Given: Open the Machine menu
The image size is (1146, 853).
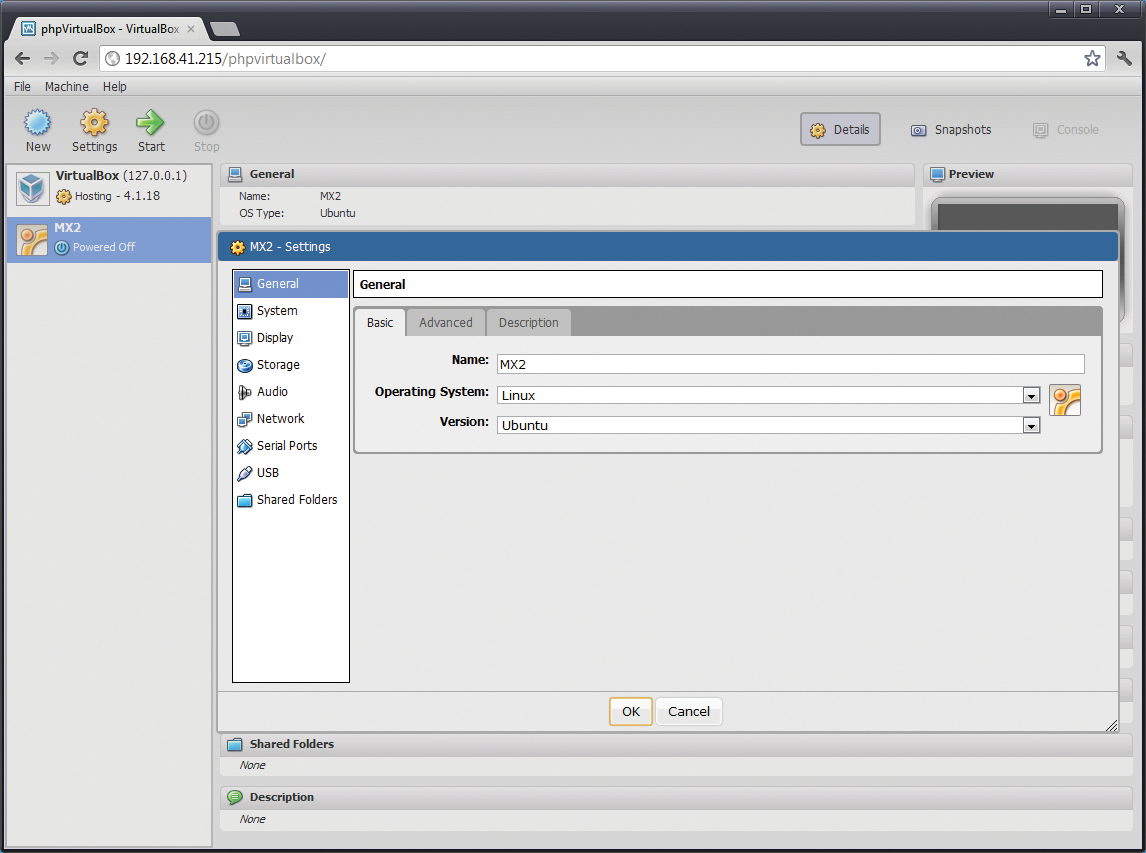Looking at the screenshot, I should tap(66, 86).
